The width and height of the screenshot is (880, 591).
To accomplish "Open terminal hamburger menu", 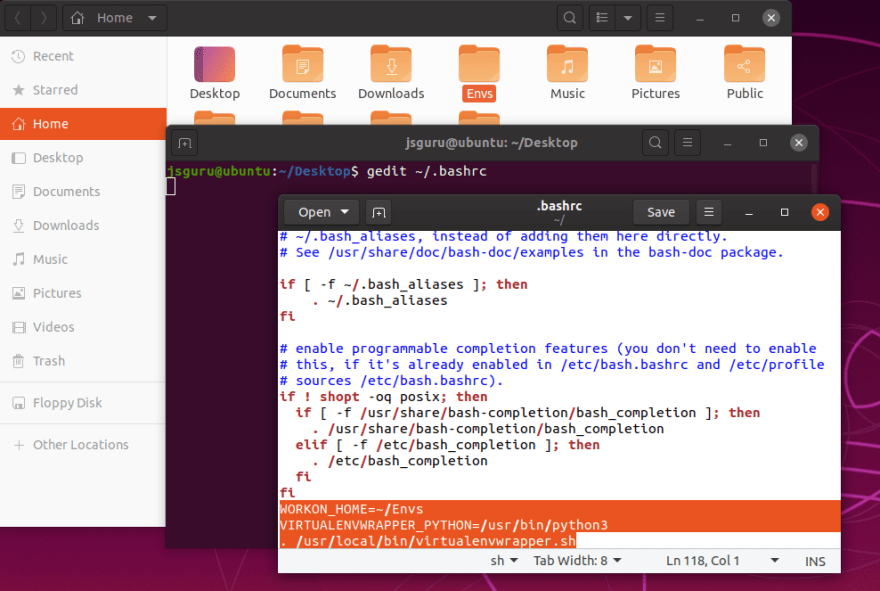I will click(x=688, y=143).
